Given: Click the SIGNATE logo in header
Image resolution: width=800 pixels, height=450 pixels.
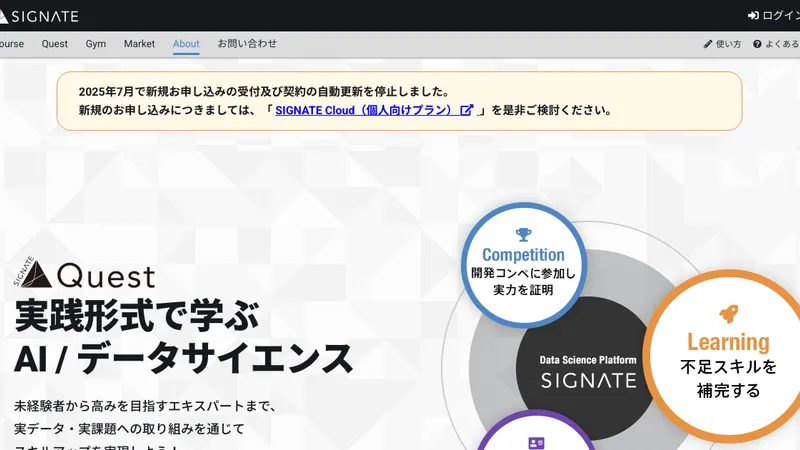Looking at the screenshot, I should tap(39, 16).
